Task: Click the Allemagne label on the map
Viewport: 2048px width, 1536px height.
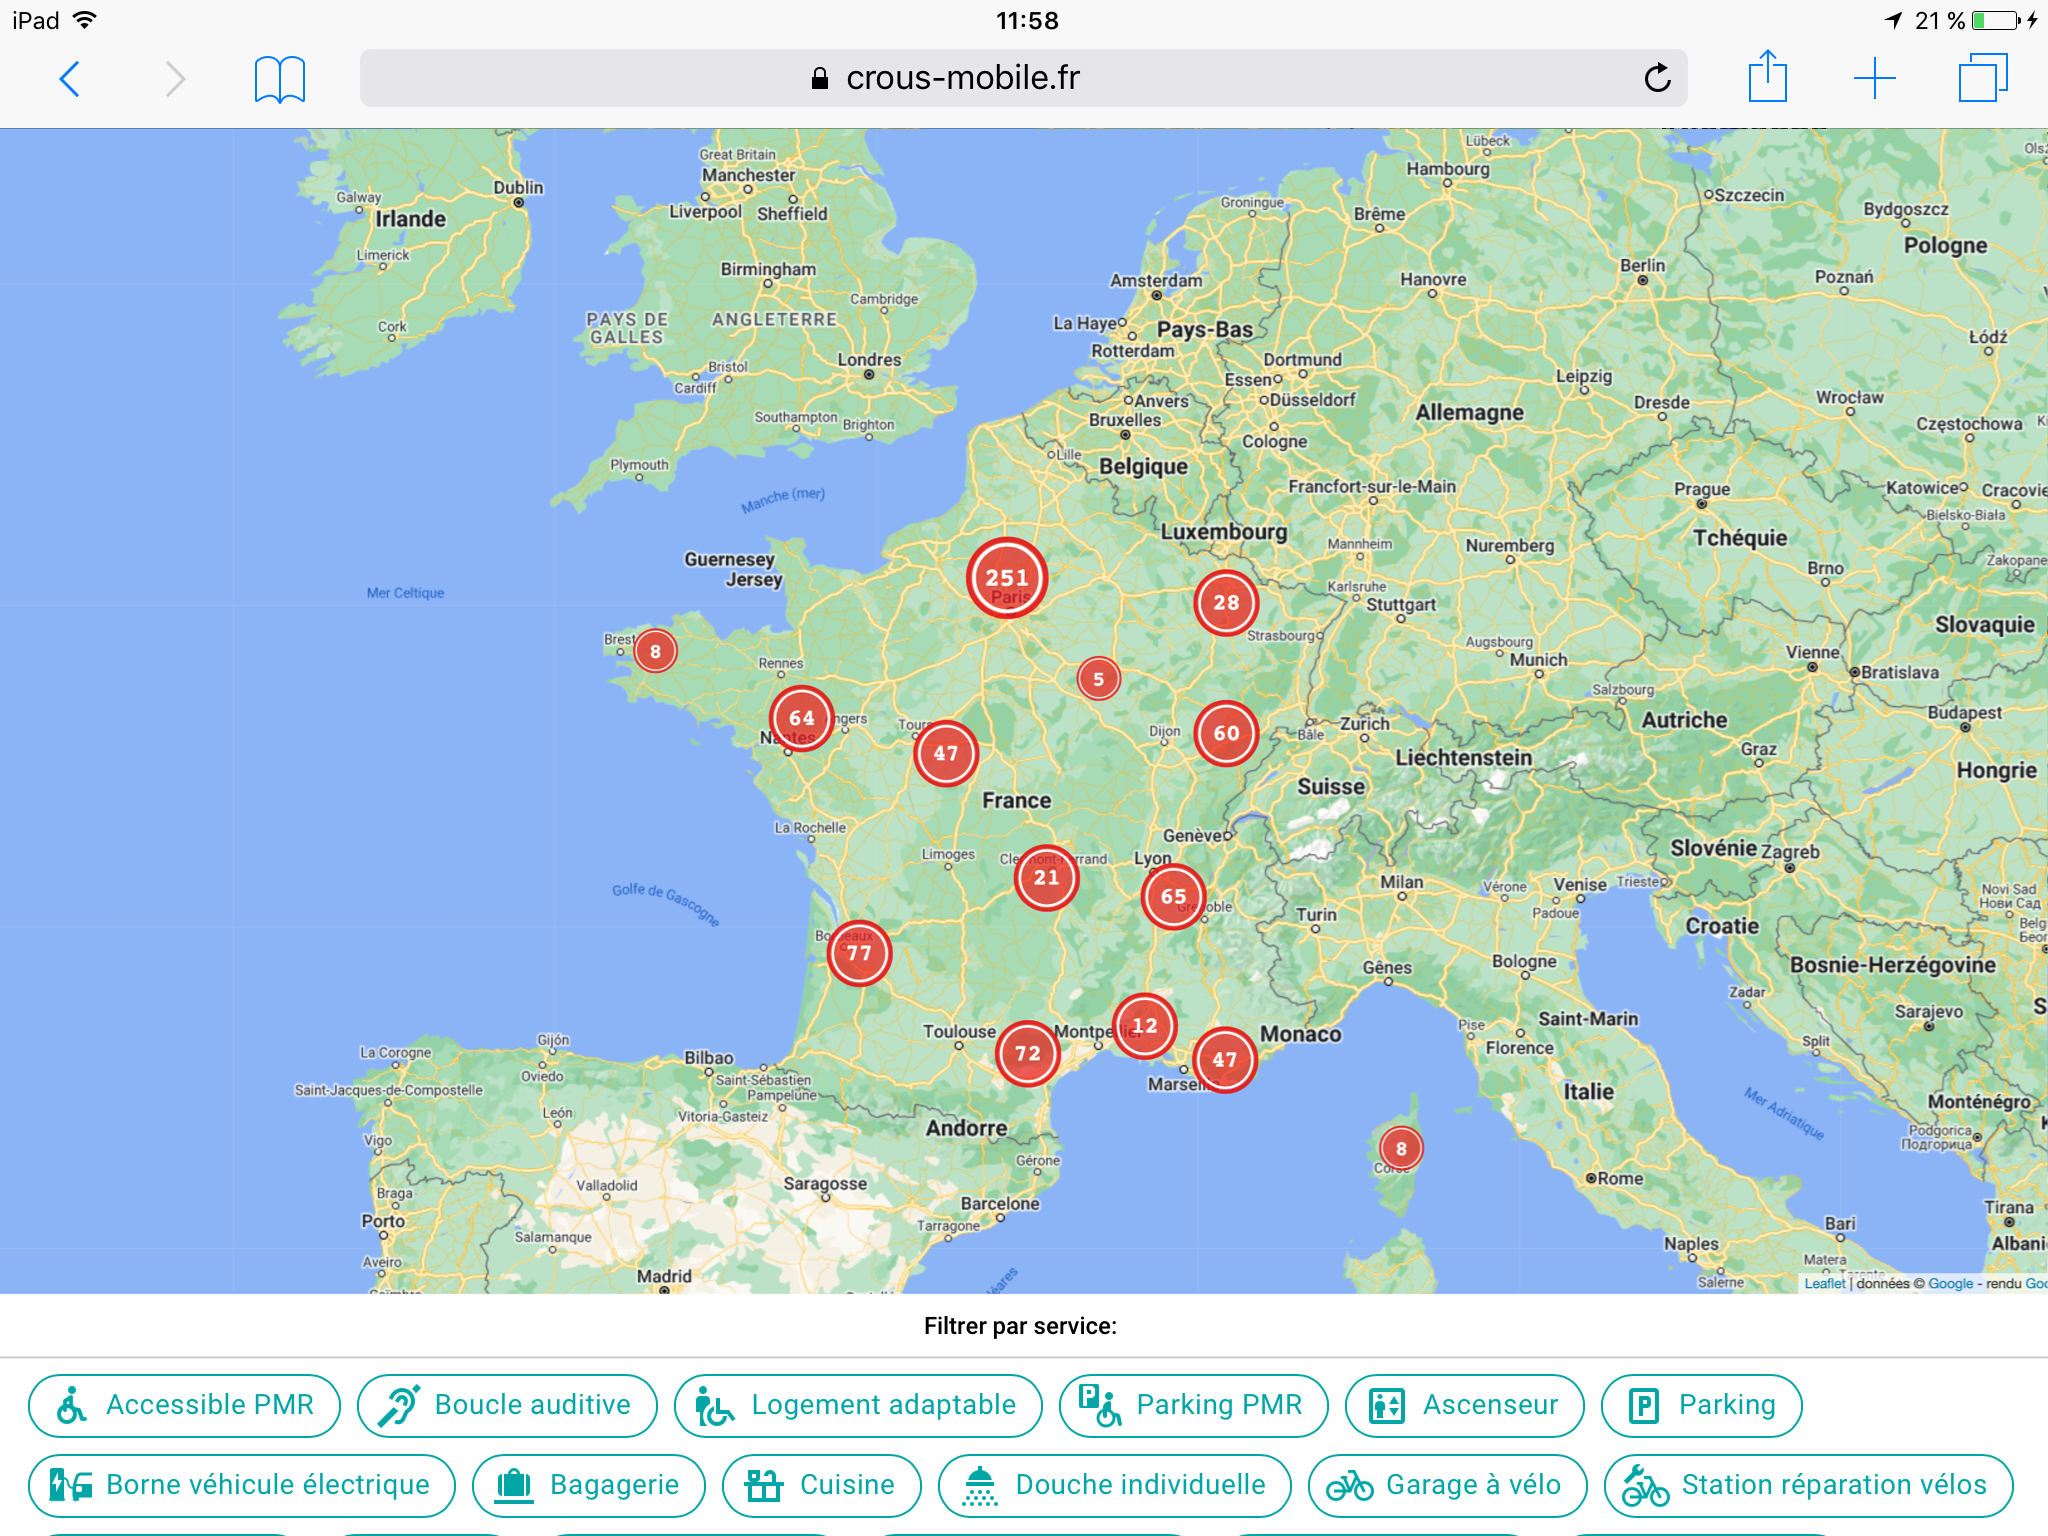Action: pyautogui.click(x=1470, y=412)
